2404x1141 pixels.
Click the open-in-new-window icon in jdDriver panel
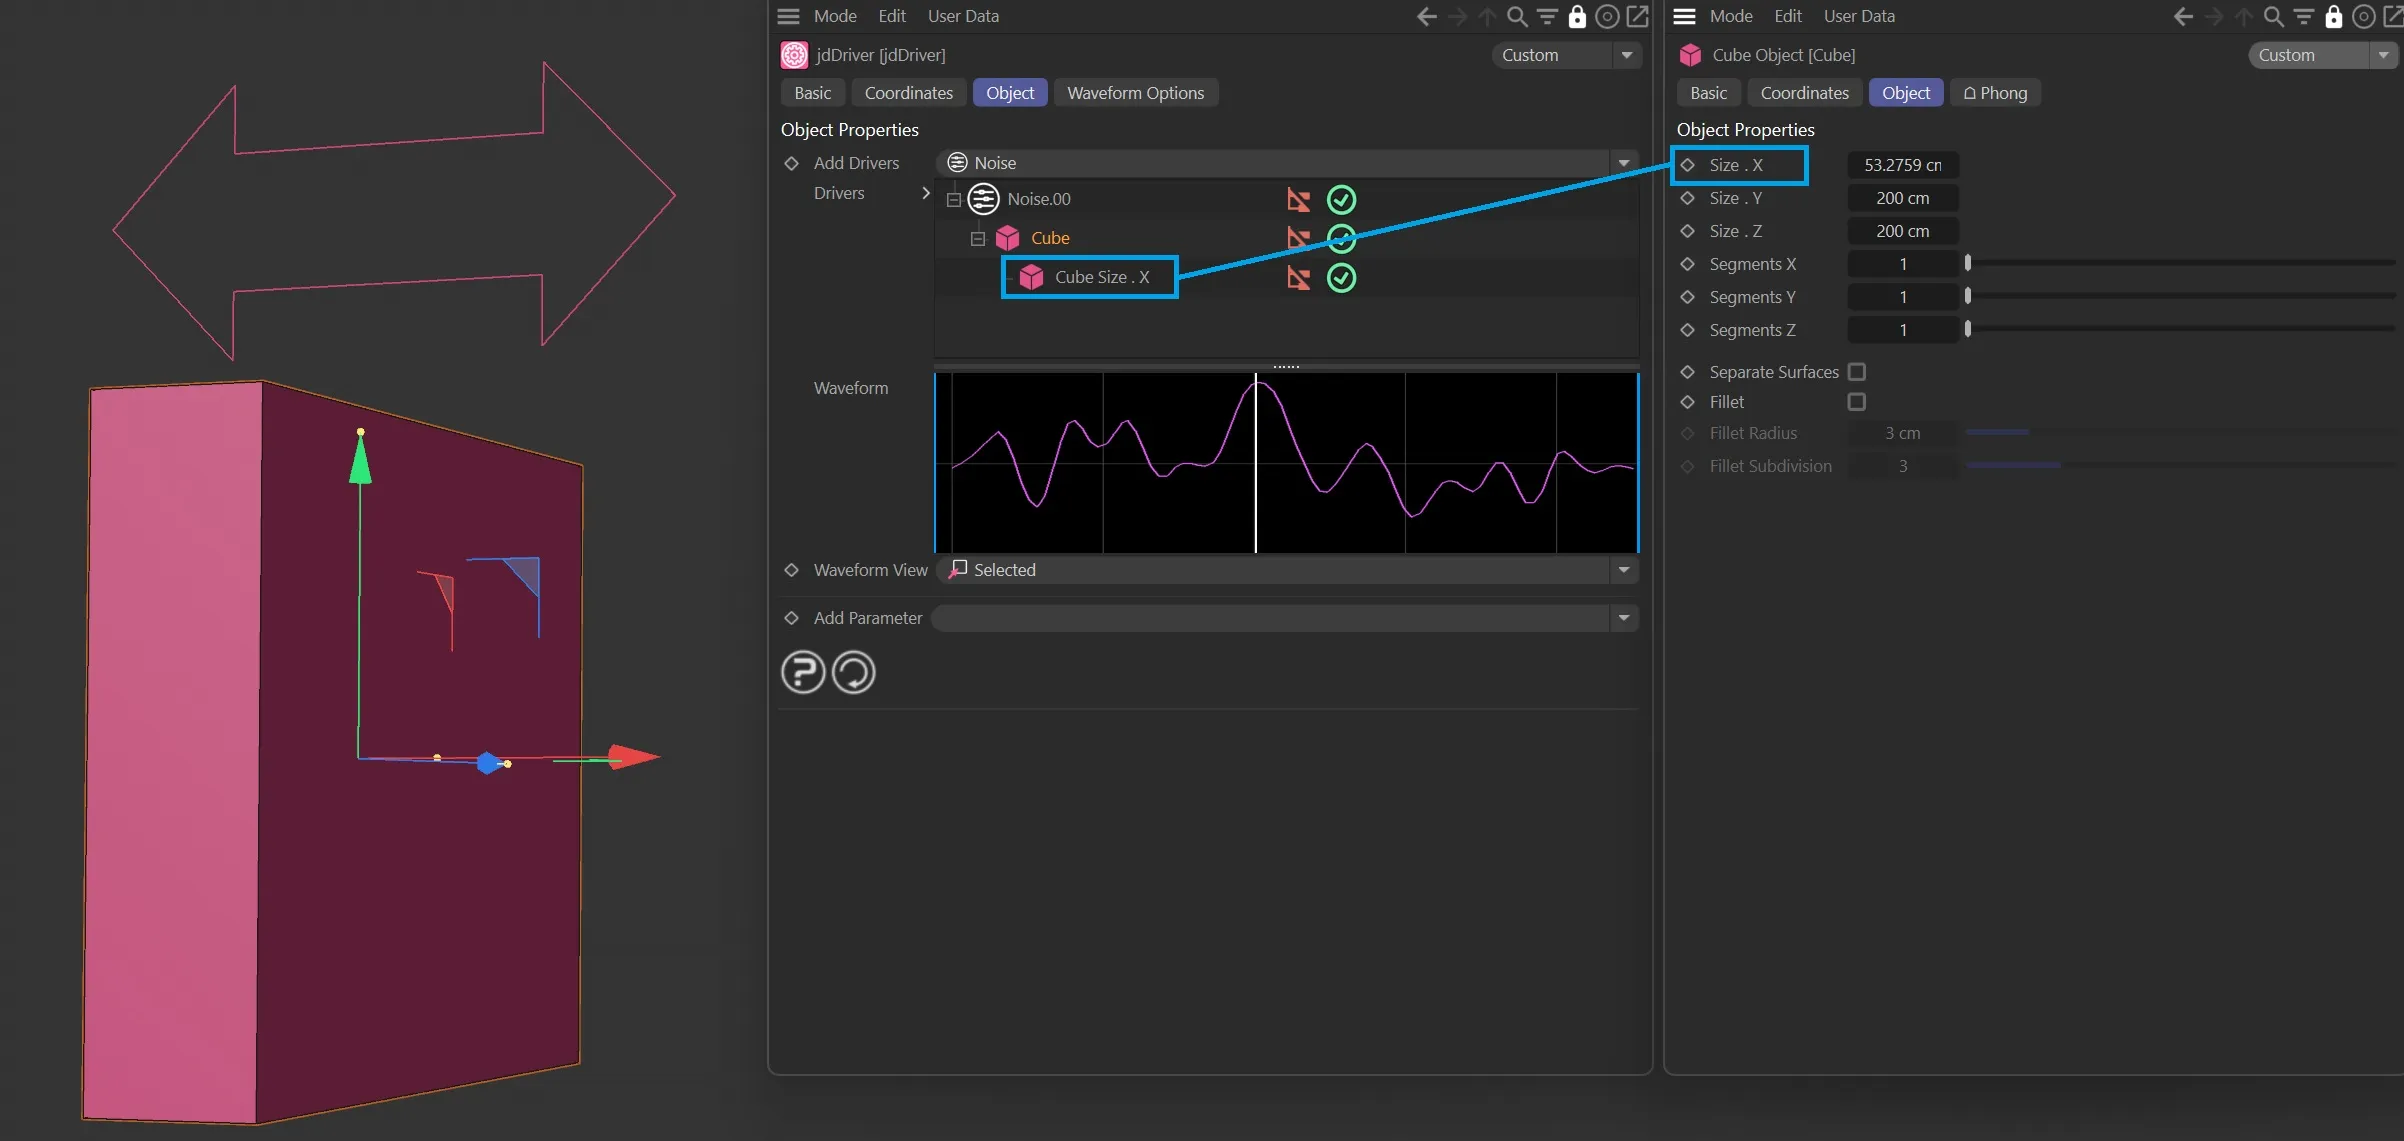click(x=1638, y=16)
